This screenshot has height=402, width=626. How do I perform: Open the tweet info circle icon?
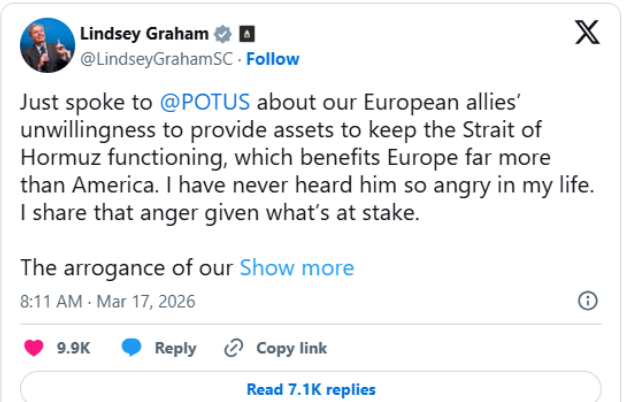coord(588,300)
